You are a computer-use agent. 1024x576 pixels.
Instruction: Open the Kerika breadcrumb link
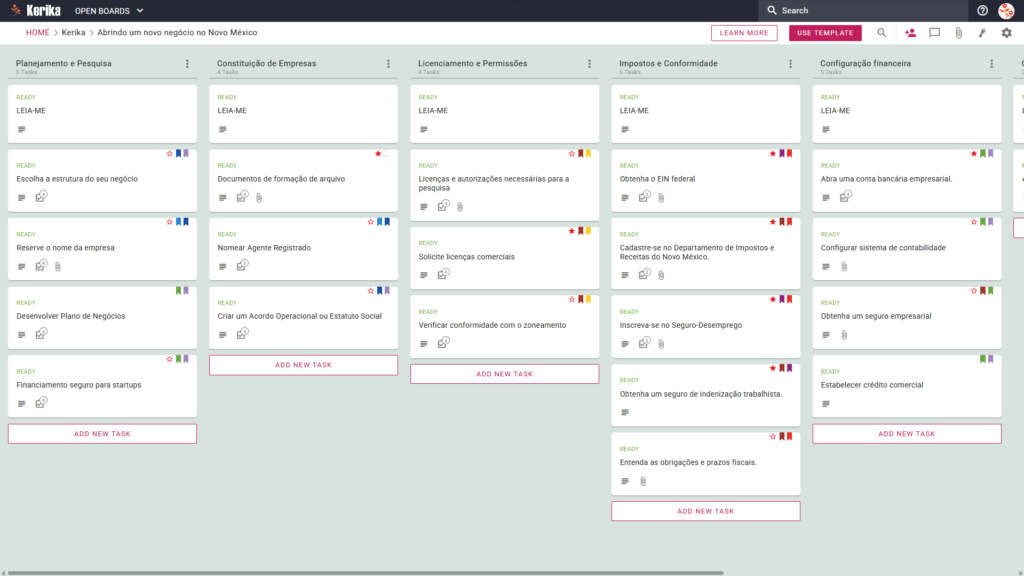73,33
